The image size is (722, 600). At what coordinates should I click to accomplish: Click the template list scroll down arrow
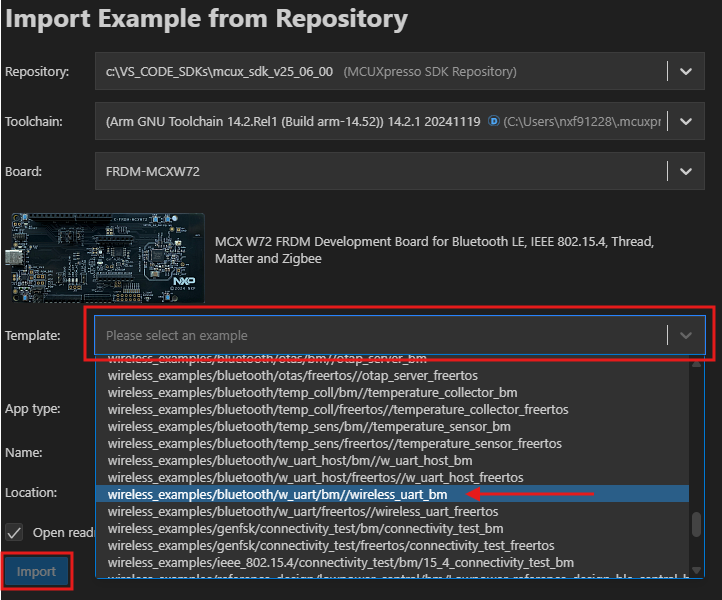point(696,571)
